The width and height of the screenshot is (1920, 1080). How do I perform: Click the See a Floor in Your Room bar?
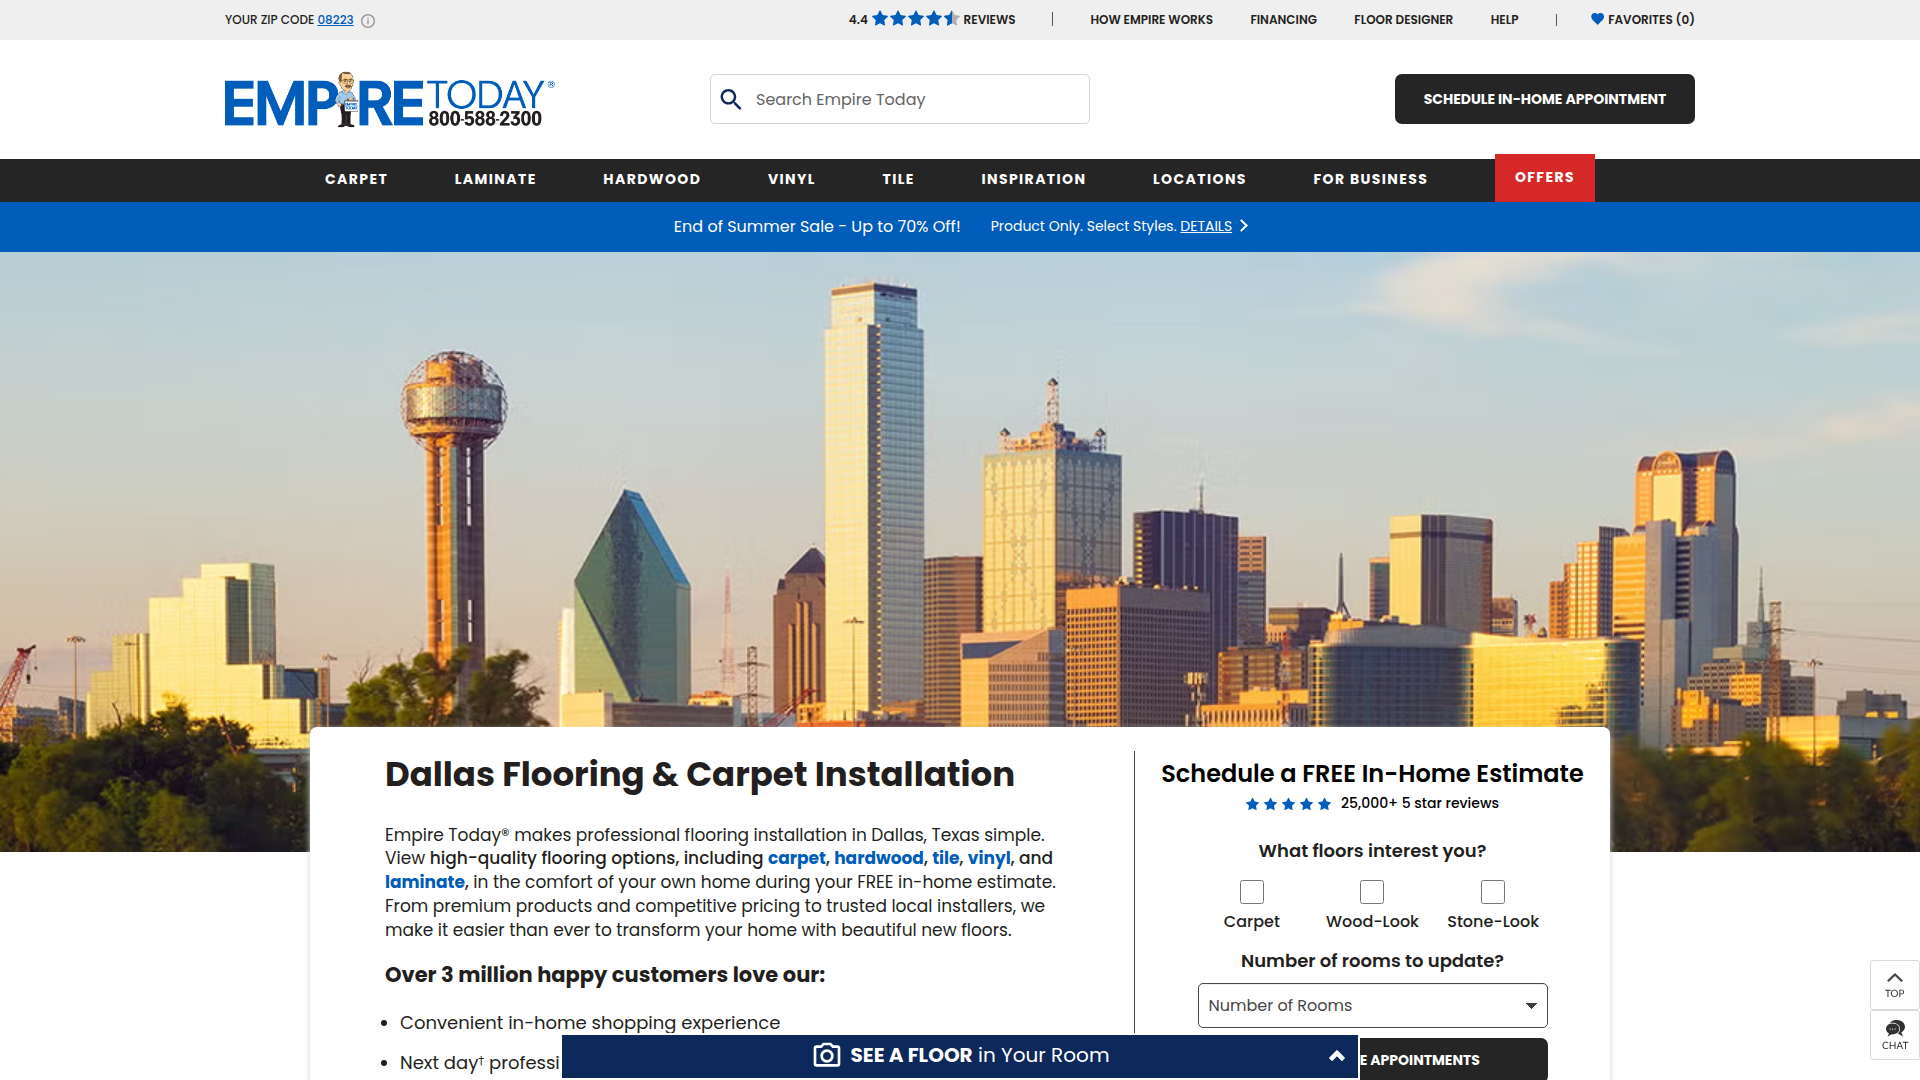tap(960, 1056)
